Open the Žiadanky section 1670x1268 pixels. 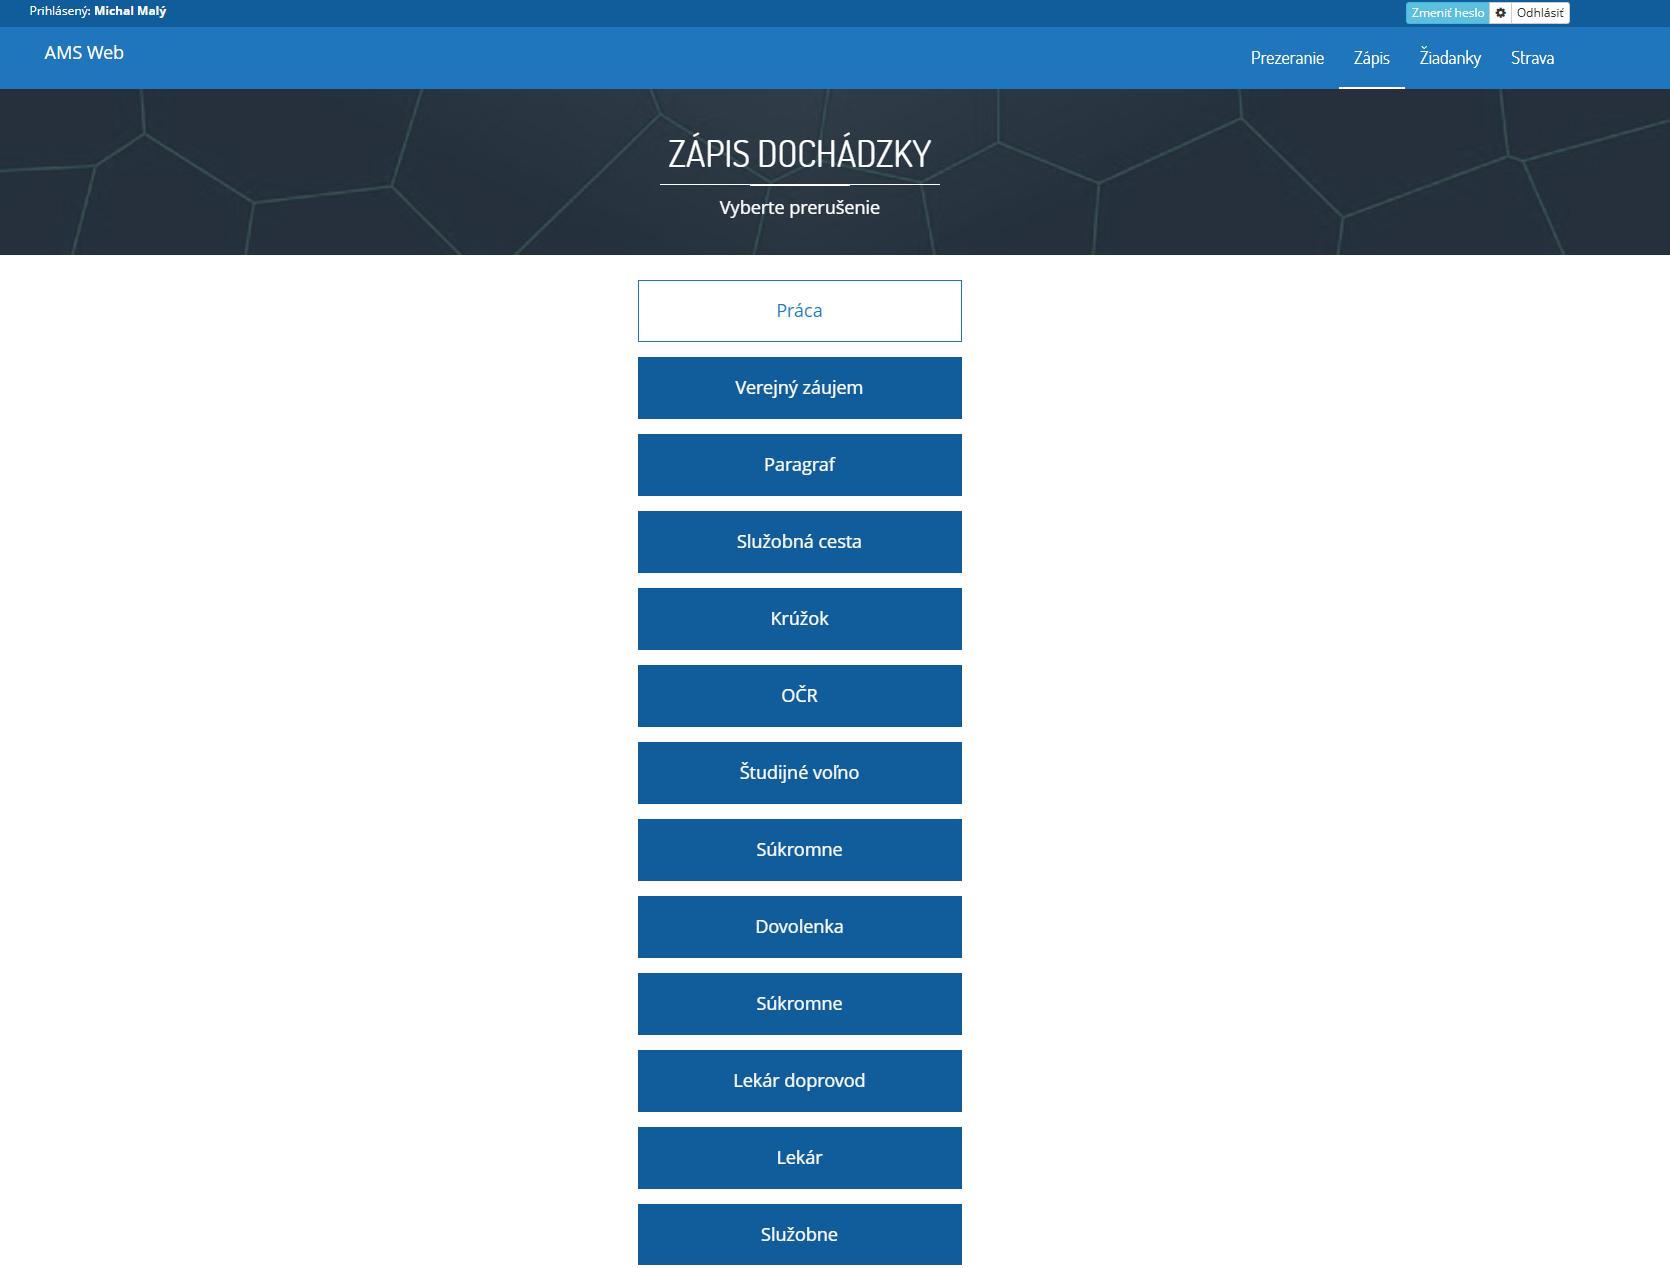(1449, 58)
